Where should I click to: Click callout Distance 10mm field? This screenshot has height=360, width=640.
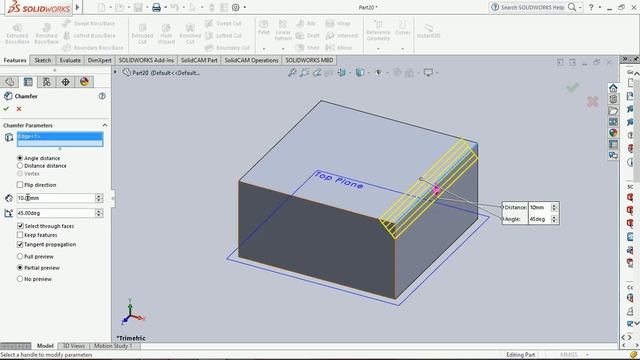pos(539,207)
